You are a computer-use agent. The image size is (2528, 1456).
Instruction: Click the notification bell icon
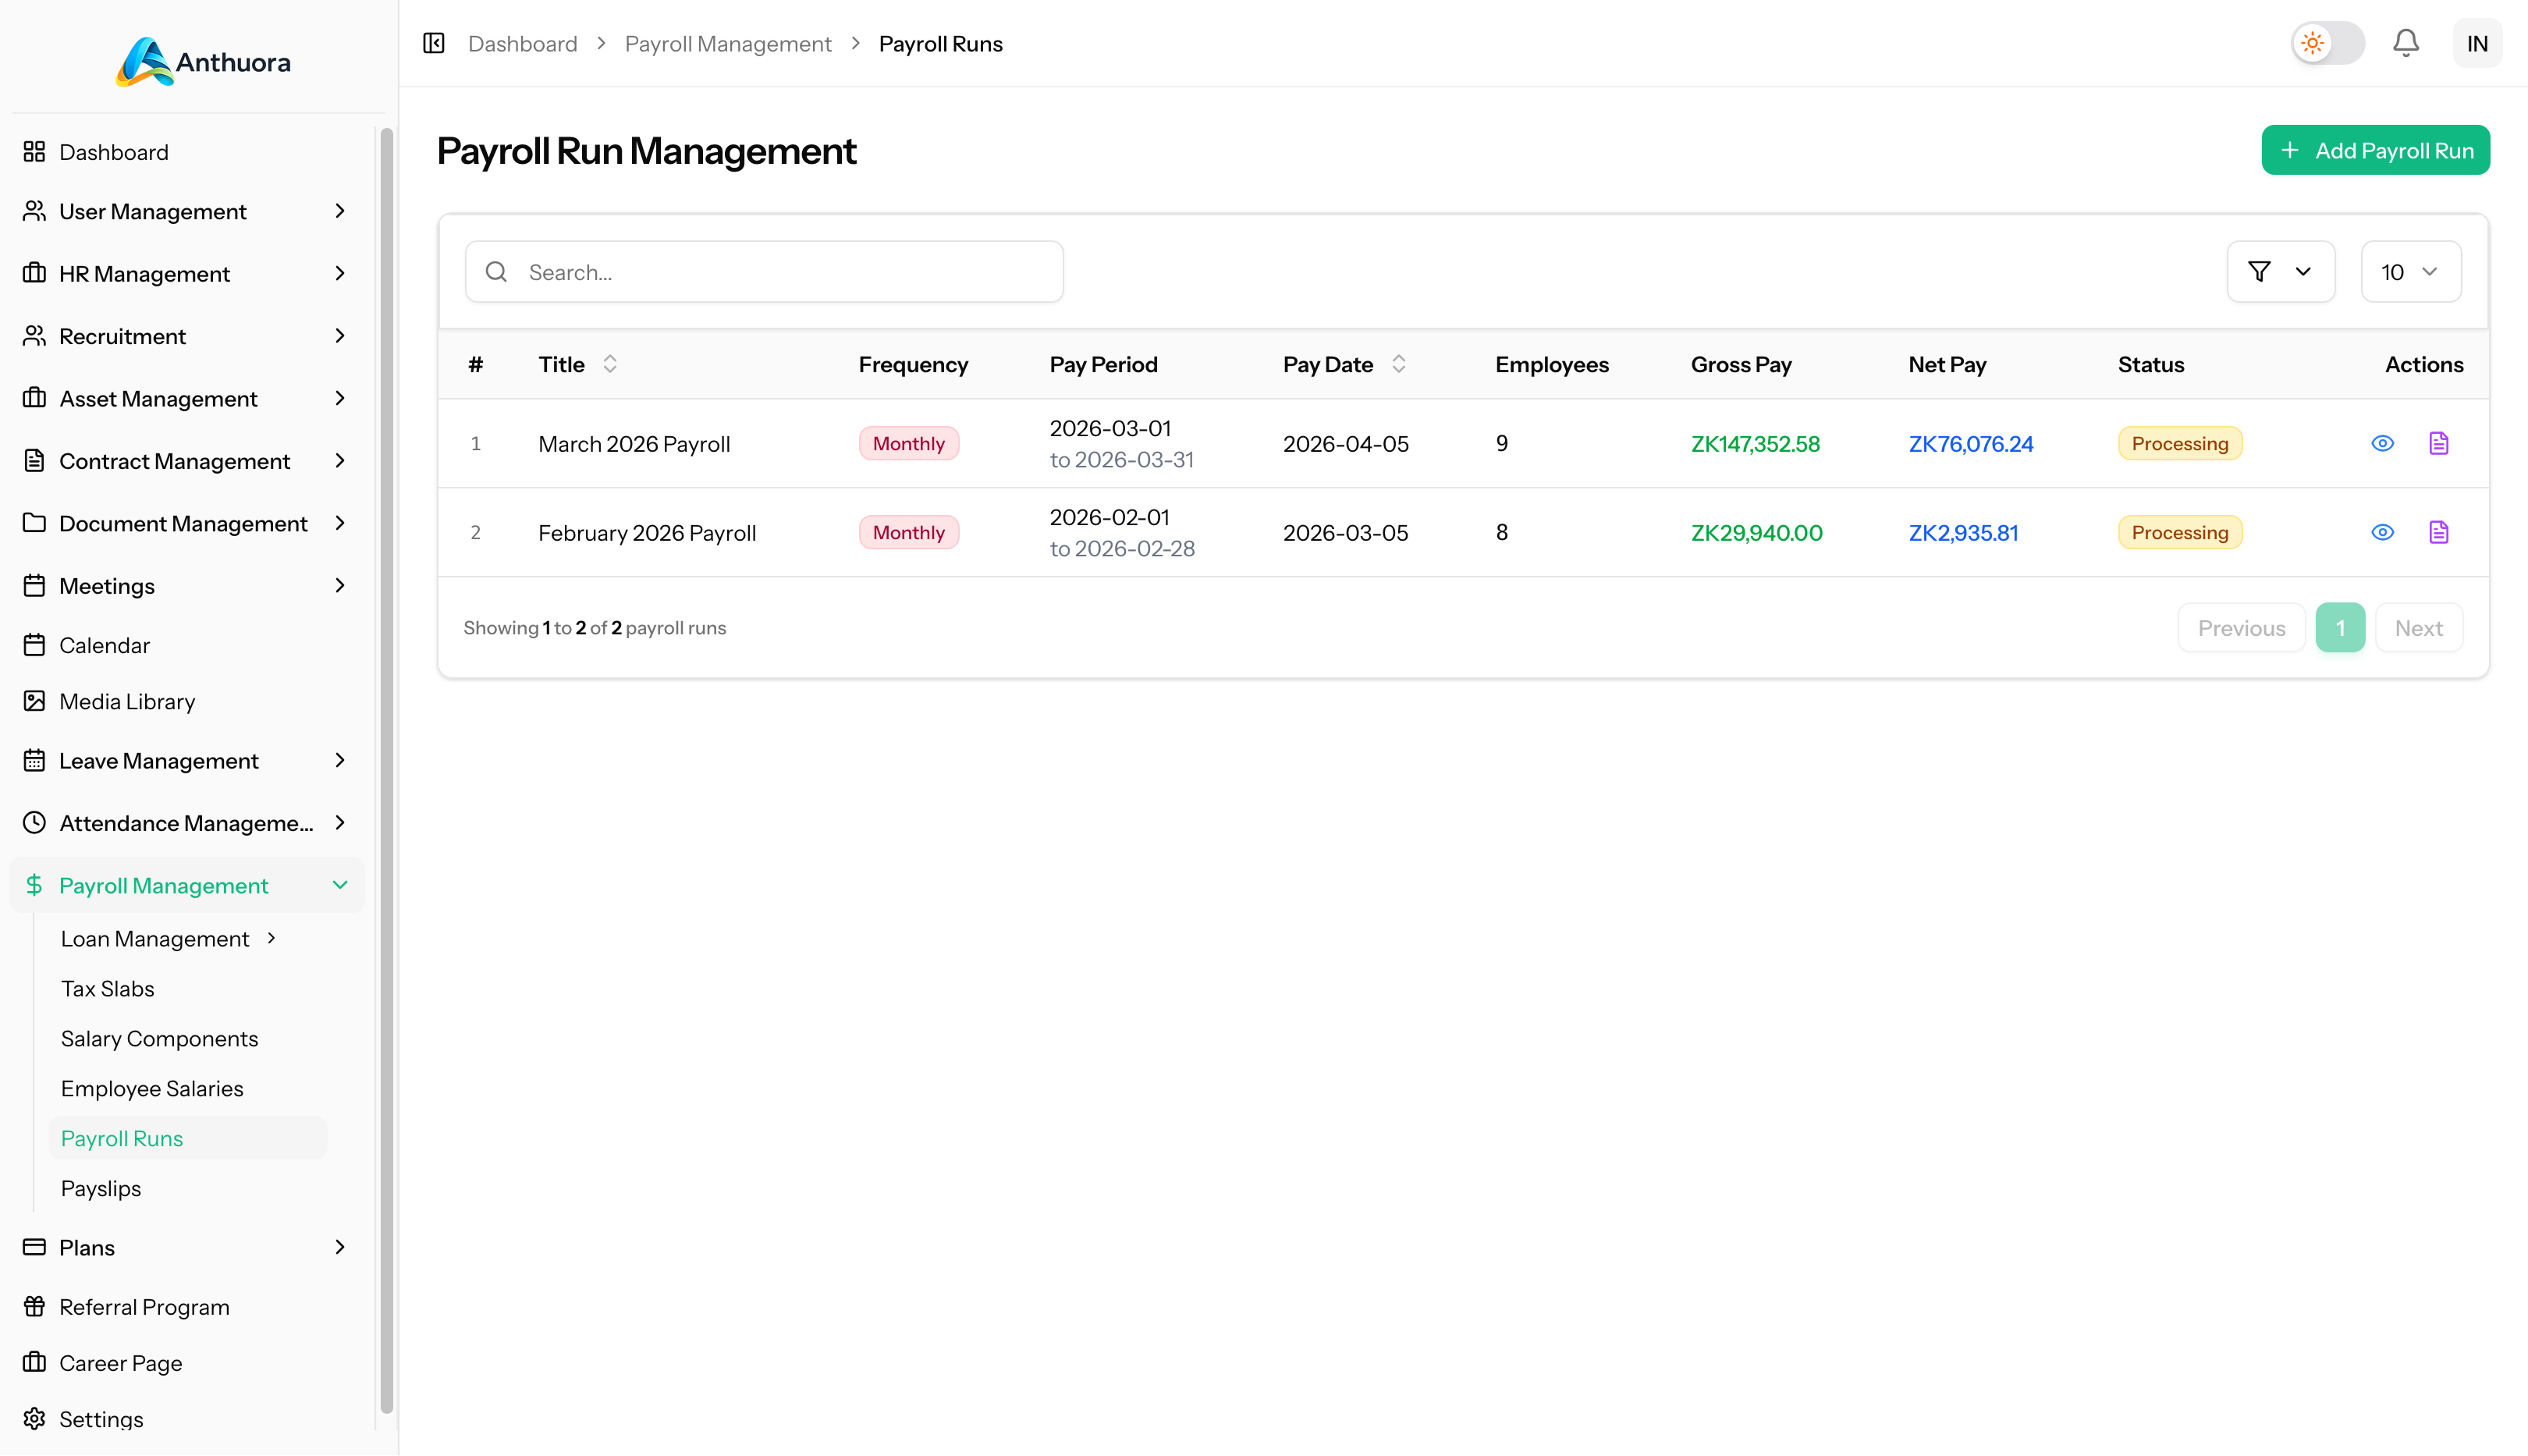coord(2405,43)
